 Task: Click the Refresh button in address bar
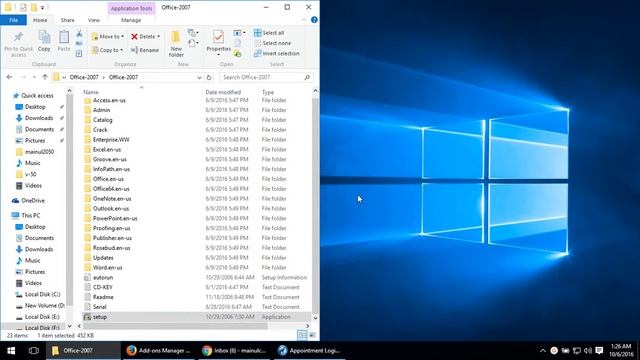pyautogui.click(x=209, y=77)
